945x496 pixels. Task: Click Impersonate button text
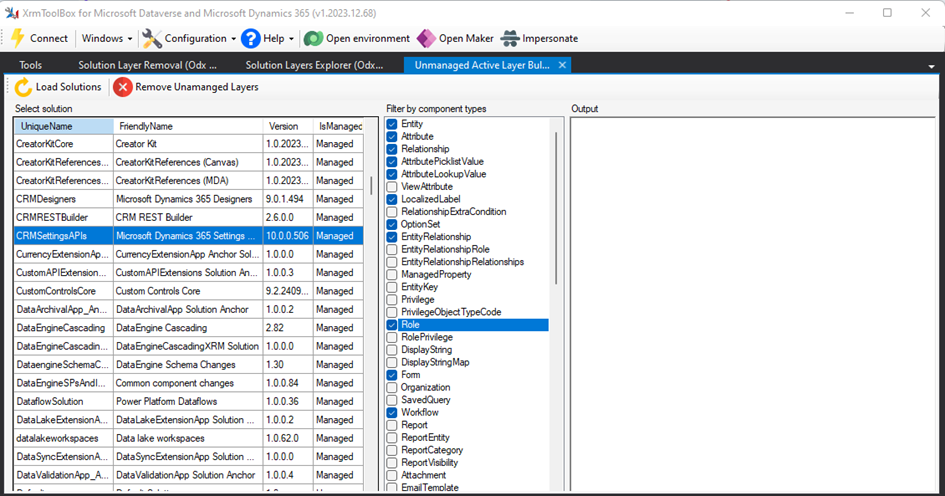tap(550, 39)
